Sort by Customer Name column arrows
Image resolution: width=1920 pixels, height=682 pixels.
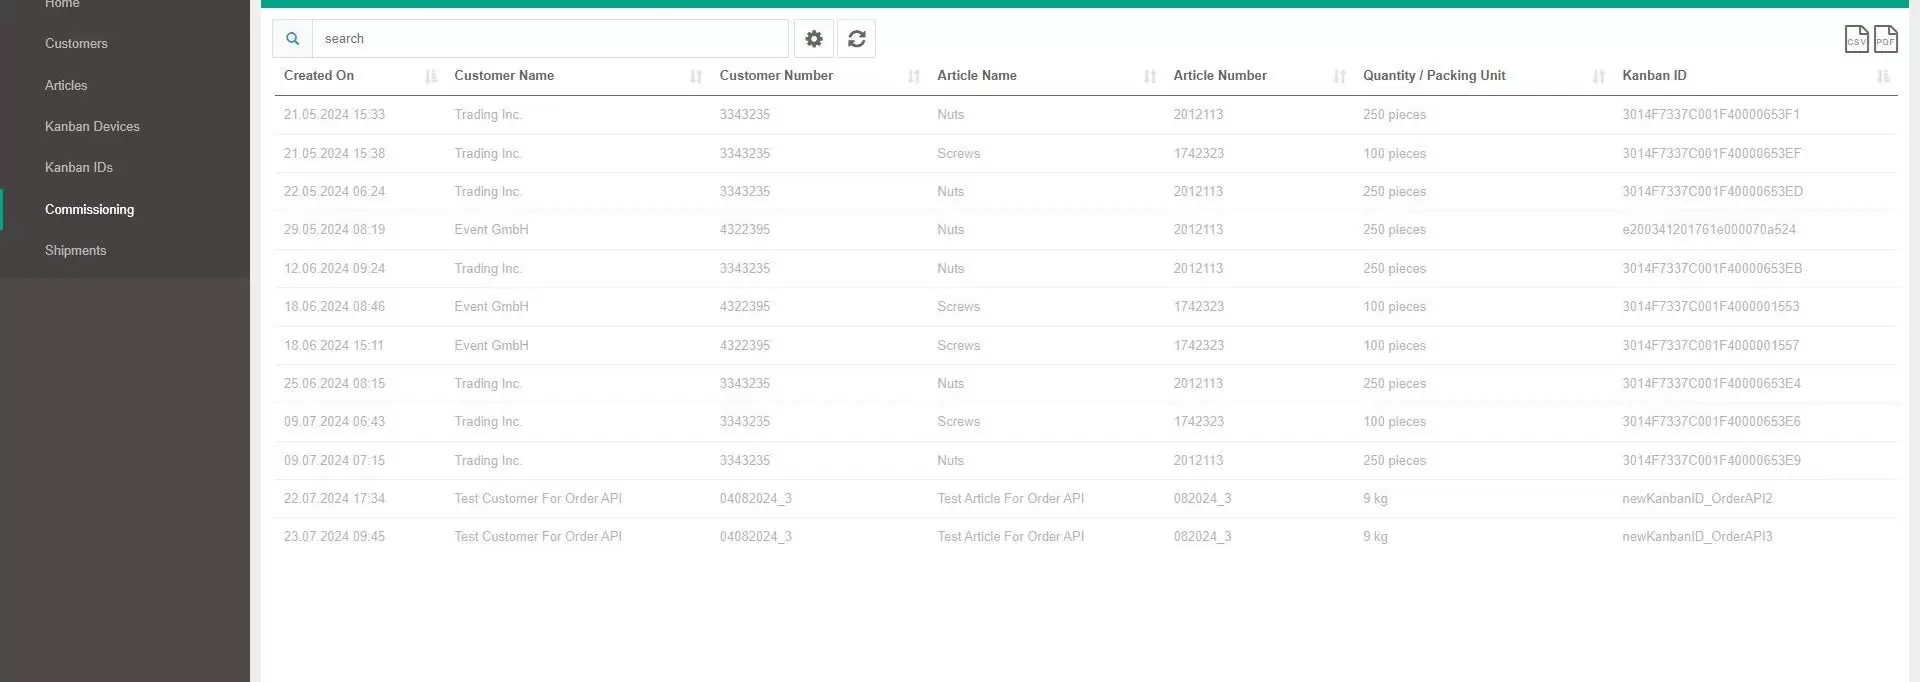point(696,76)
